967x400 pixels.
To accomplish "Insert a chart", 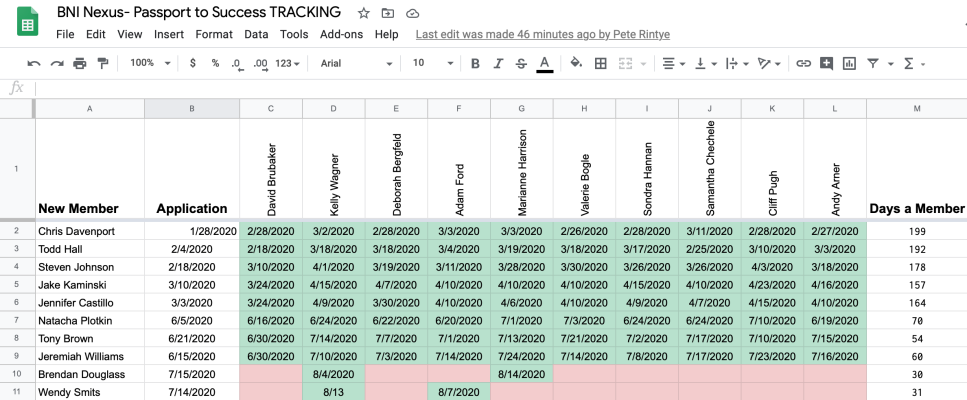I will [849, 63].
